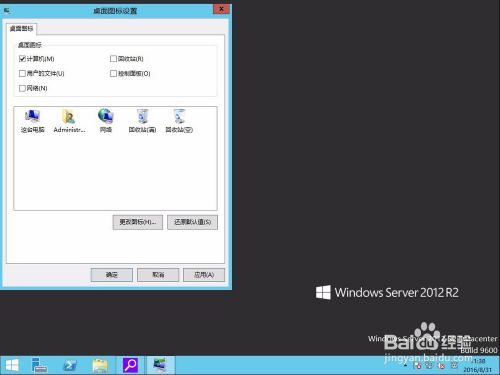Select the full recycle bin icon 回收站(满)

point(142,121)
